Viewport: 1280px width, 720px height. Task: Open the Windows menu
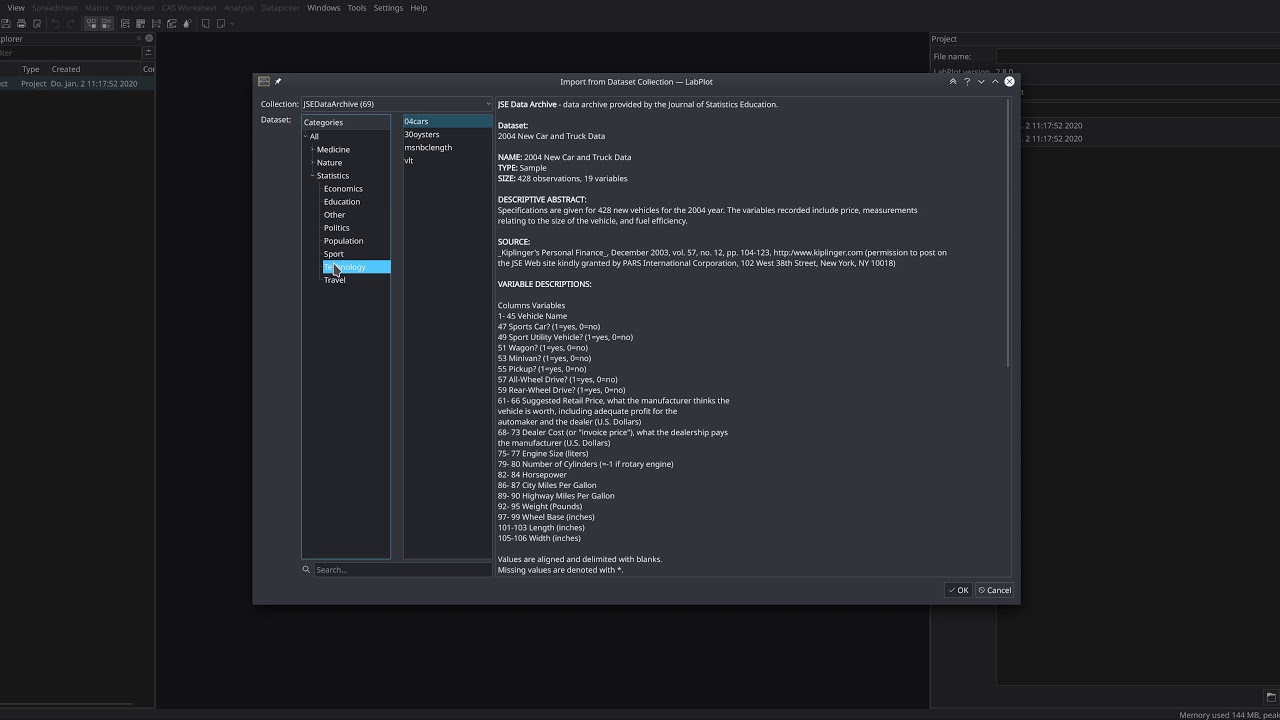[323, 8]
